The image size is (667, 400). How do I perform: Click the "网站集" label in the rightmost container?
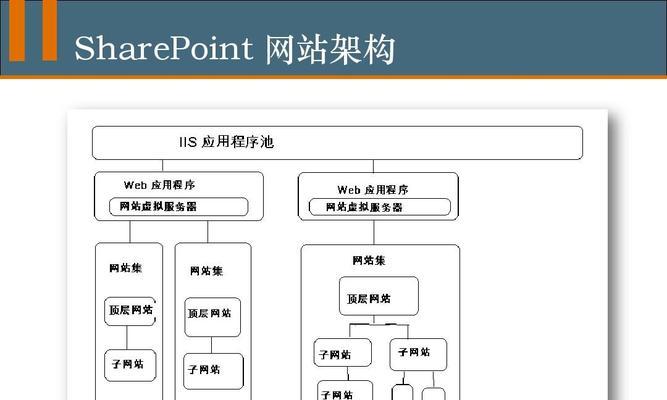pyautogui.click(x=369, y=260)
